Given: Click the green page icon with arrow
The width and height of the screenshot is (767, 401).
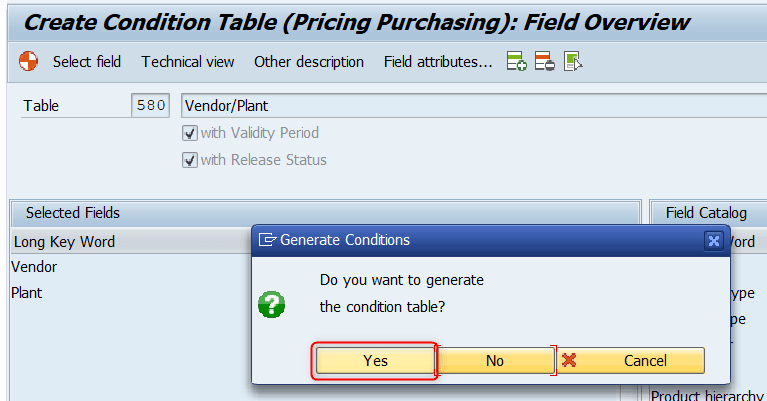Looking at the screenshot, I should pos(573,62).
